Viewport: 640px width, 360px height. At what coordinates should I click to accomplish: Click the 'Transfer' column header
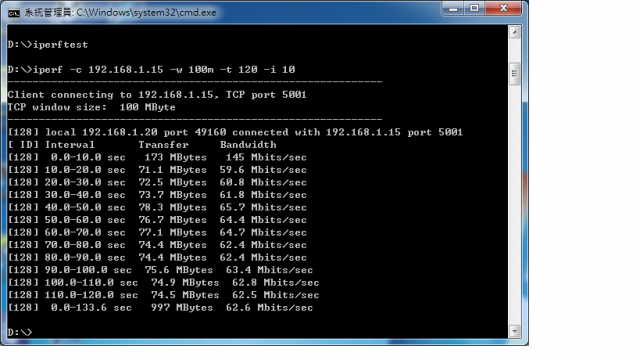[x=163, y=145]
